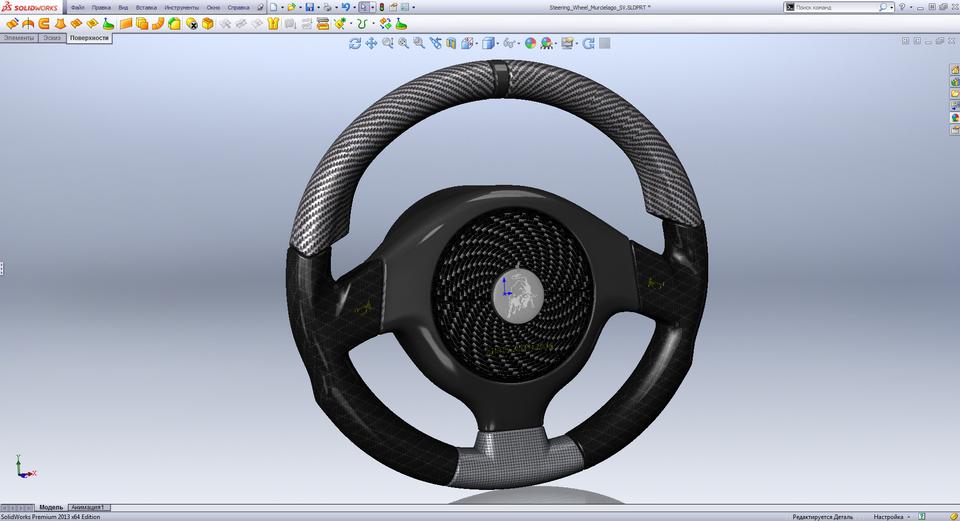
Task: Select the Cut With Surface tool
Action: 323,24
